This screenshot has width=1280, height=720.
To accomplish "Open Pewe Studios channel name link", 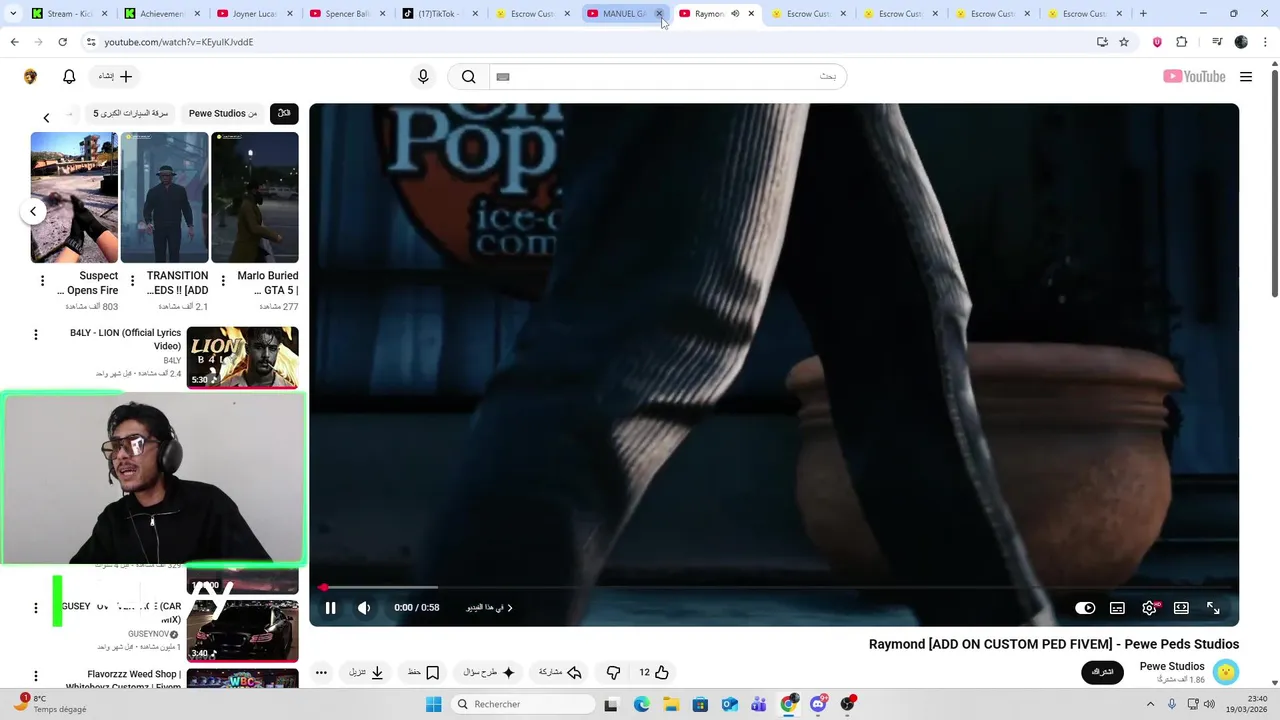I will 1171,666.
